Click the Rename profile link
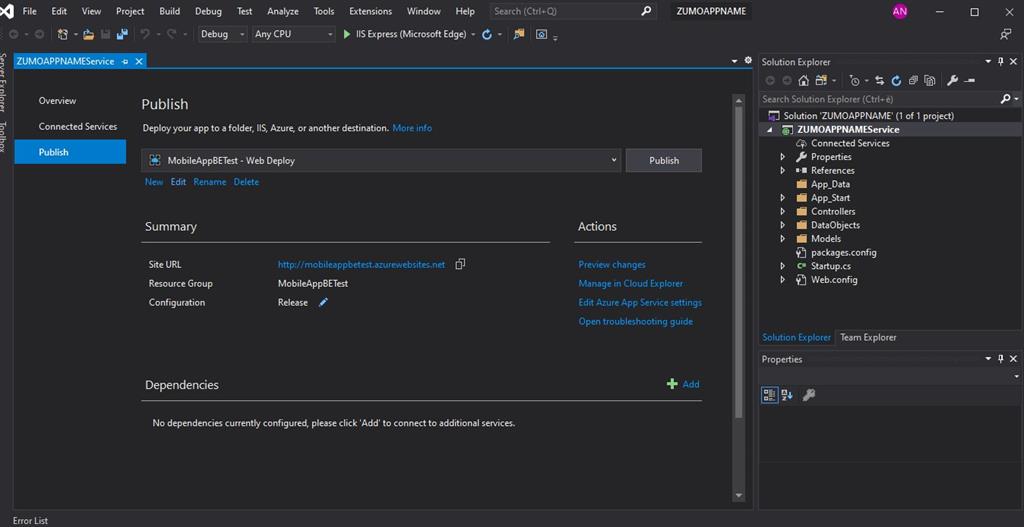The width and height of the screenshot is (1024, 527). [x=210, y=182]
